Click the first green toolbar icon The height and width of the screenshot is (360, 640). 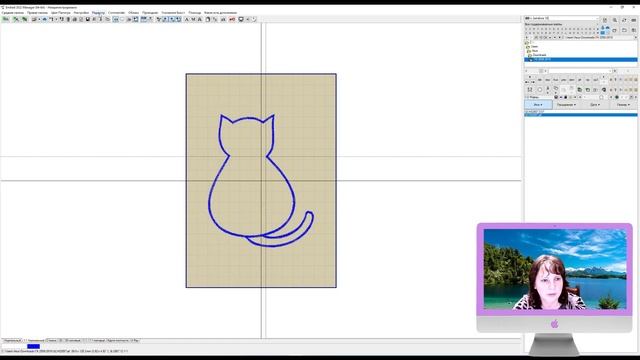pos(6,19)
